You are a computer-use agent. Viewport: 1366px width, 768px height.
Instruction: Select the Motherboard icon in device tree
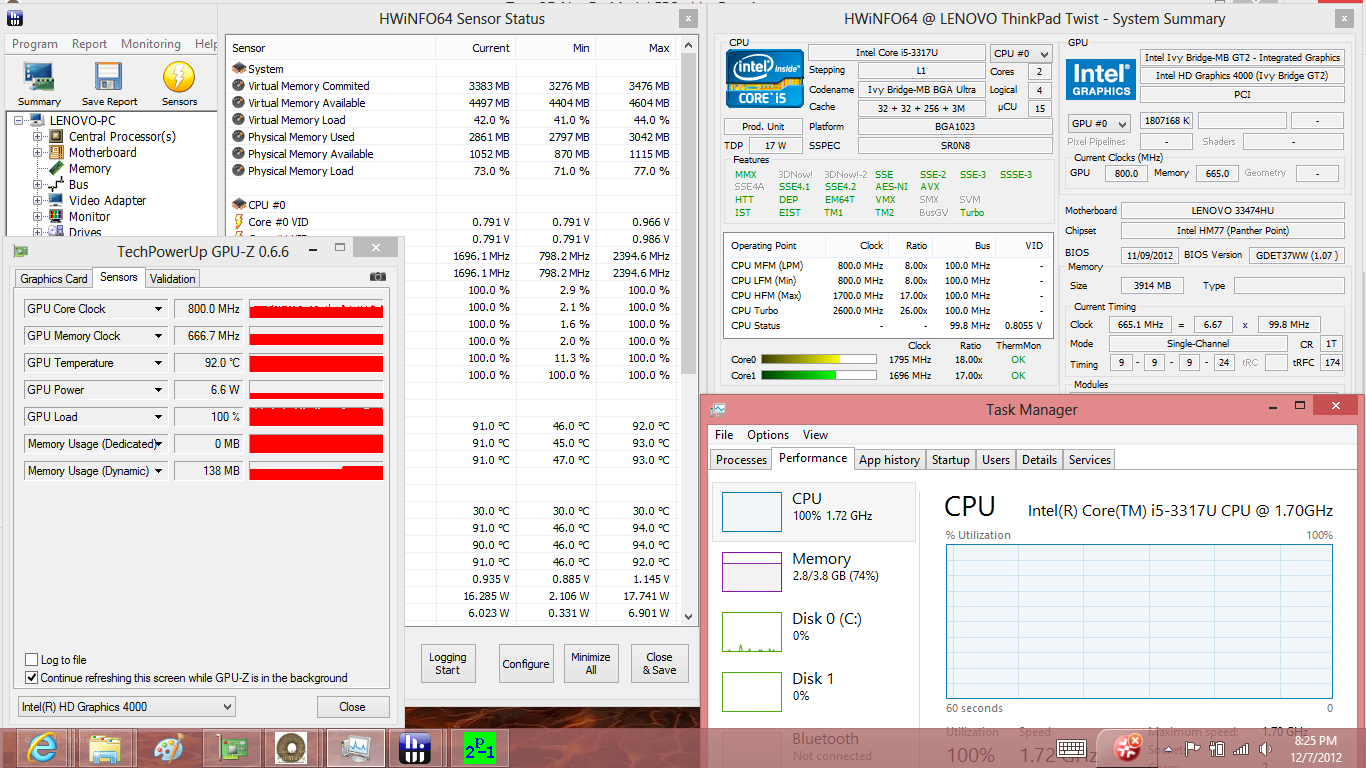[58, 153]
